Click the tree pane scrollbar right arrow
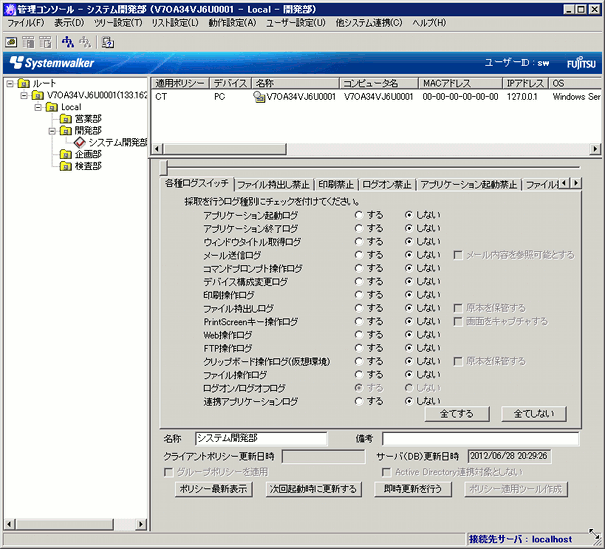Image resolution: width=605 pixels, height=549 pixels. point(141,524)
